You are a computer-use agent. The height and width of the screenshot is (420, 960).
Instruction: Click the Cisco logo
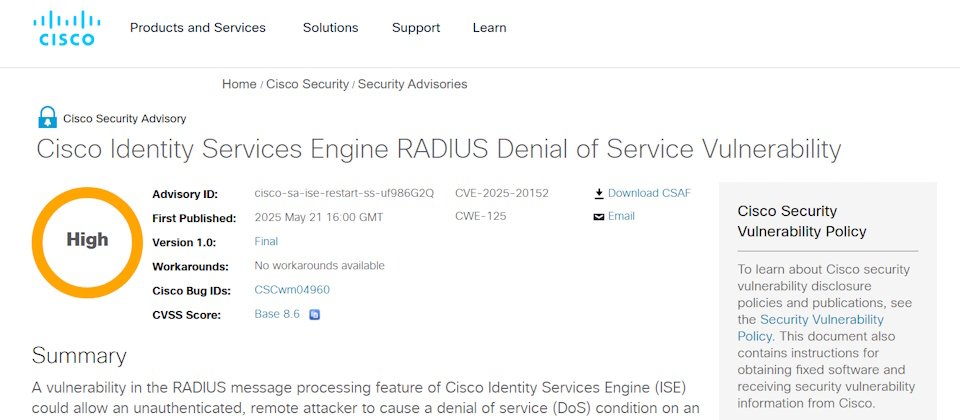tap(67, 28)
